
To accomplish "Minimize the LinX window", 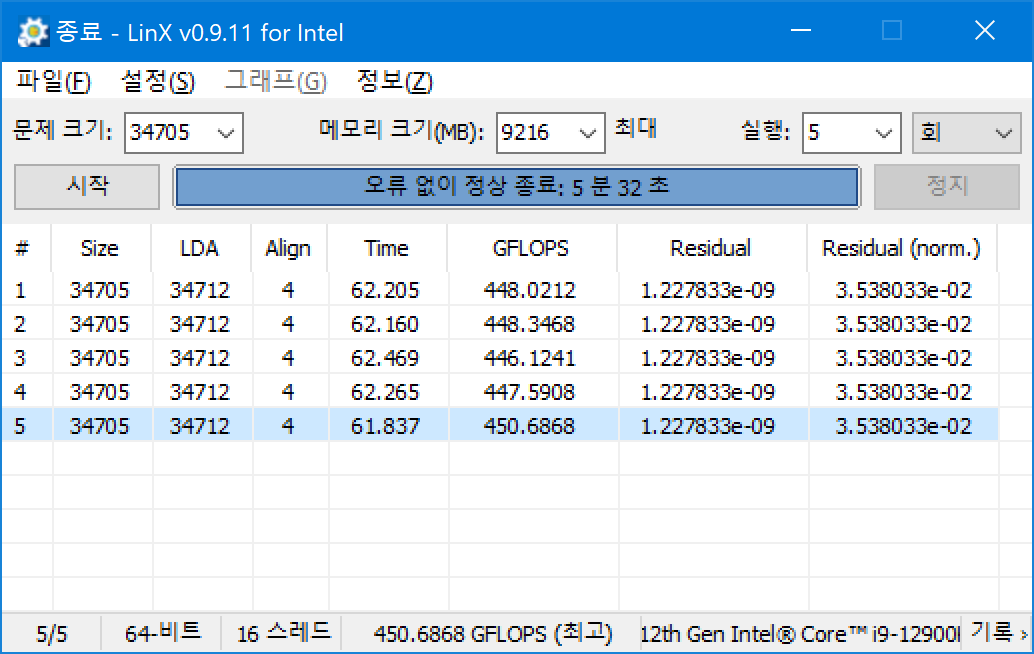I will pos(801,30).
